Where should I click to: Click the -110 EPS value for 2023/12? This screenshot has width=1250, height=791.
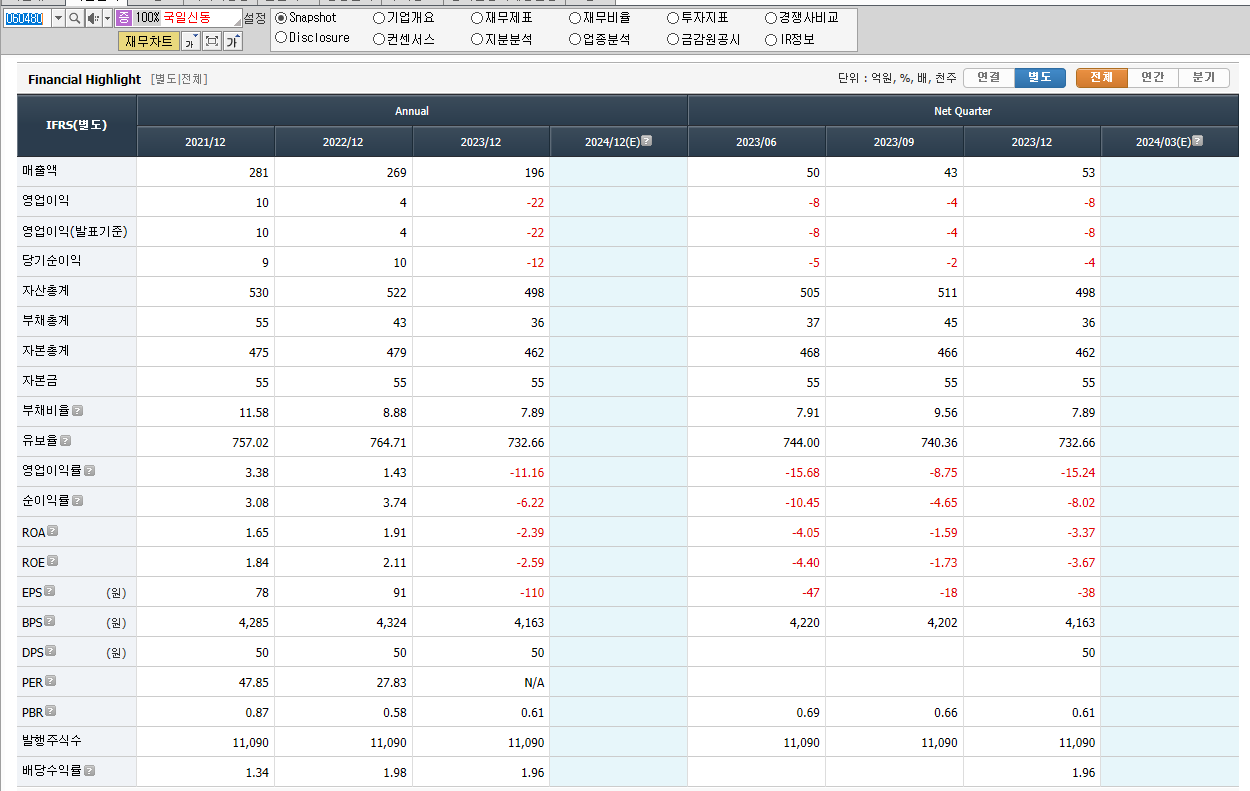click(x=531, y=592)
